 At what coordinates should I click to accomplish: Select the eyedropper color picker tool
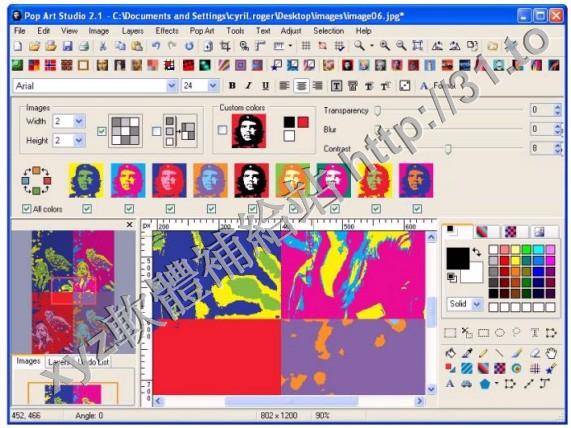pos(467,353)
